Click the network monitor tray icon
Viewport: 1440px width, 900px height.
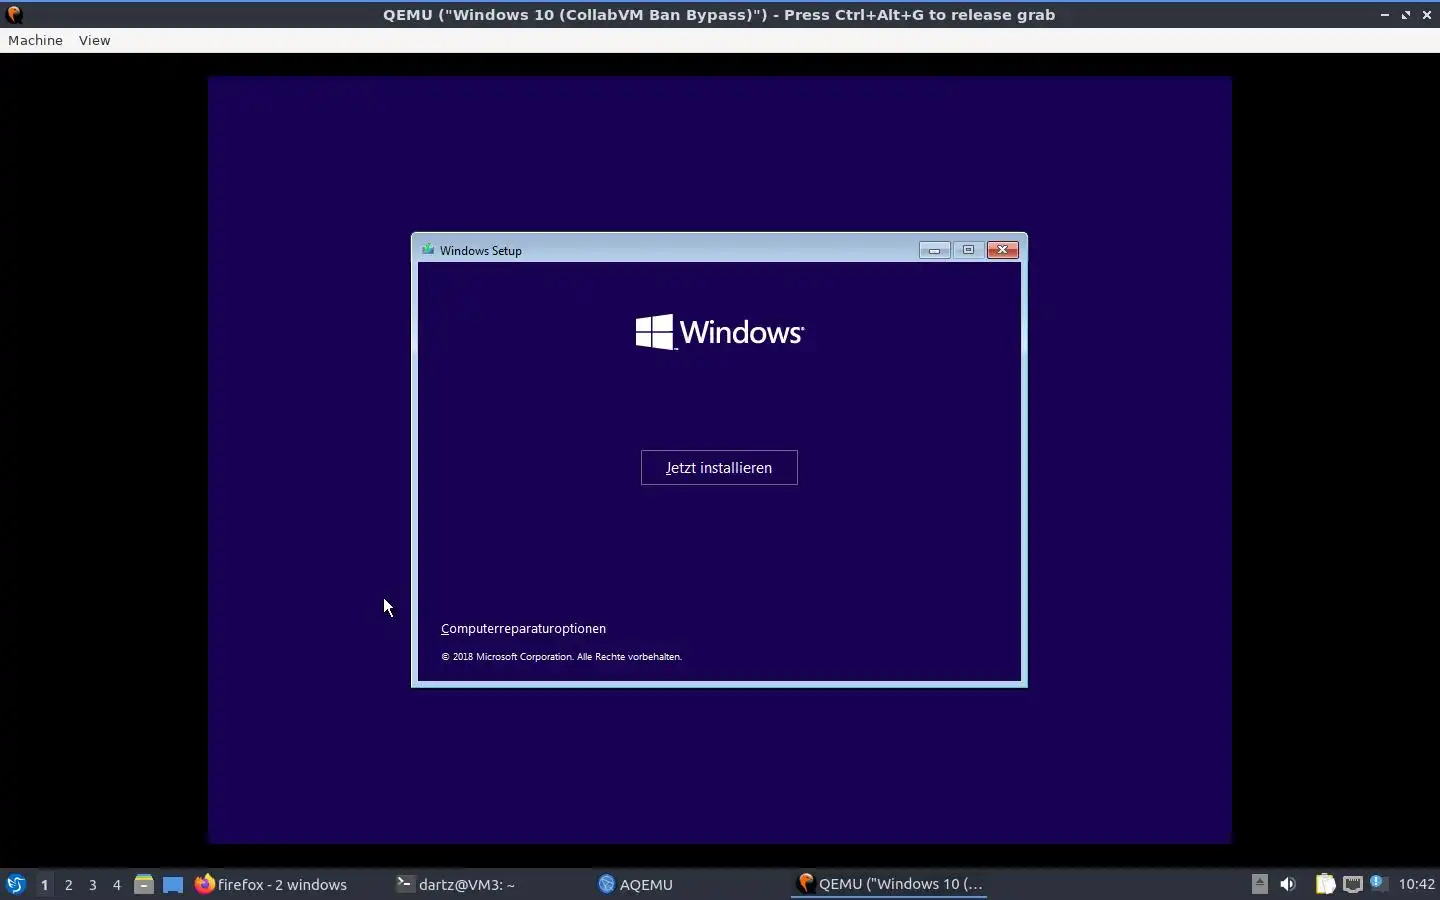click(1353, 884)
